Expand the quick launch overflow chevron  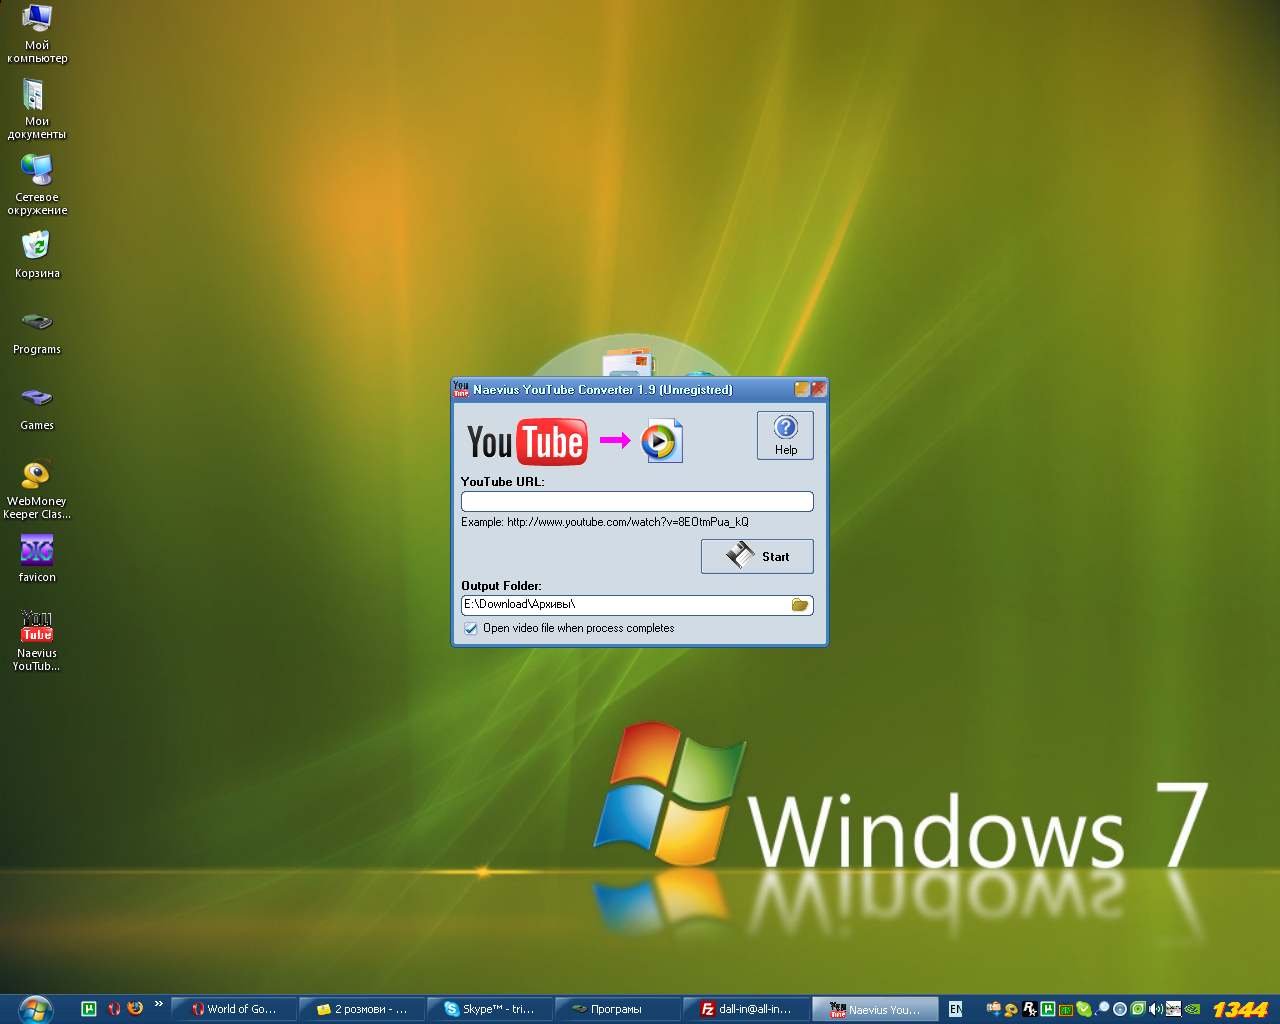point(158,1004)
